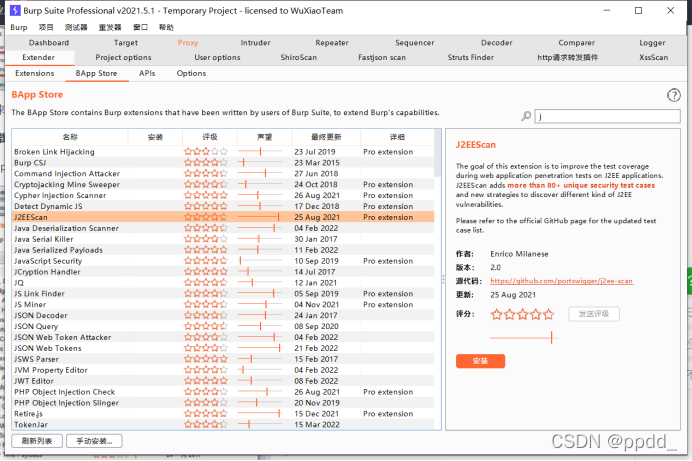The image size is (692, 461).
Task: Open the 重发器 menu
Action: coord(109,27)
